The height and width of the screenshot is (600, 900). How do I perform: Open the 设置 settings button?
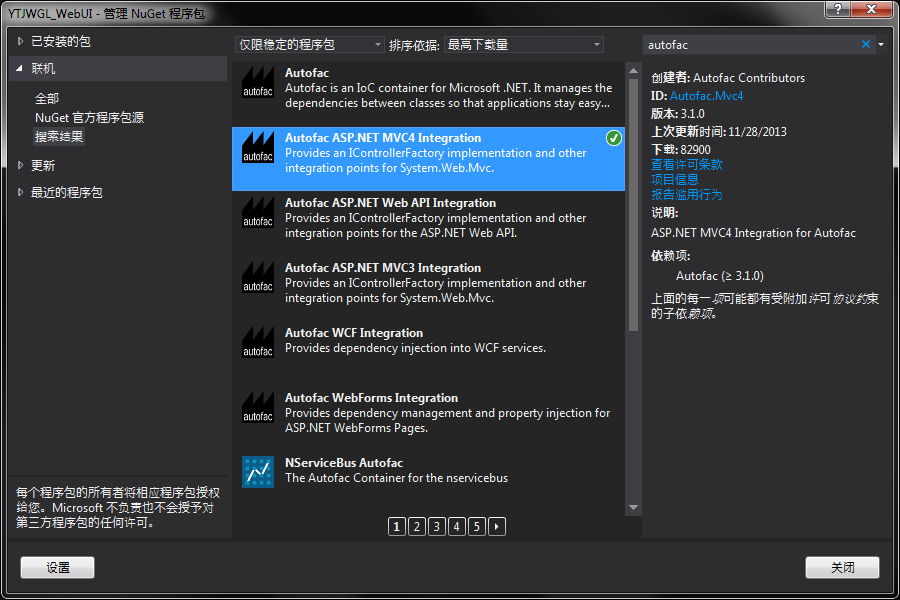pos(57,567)
